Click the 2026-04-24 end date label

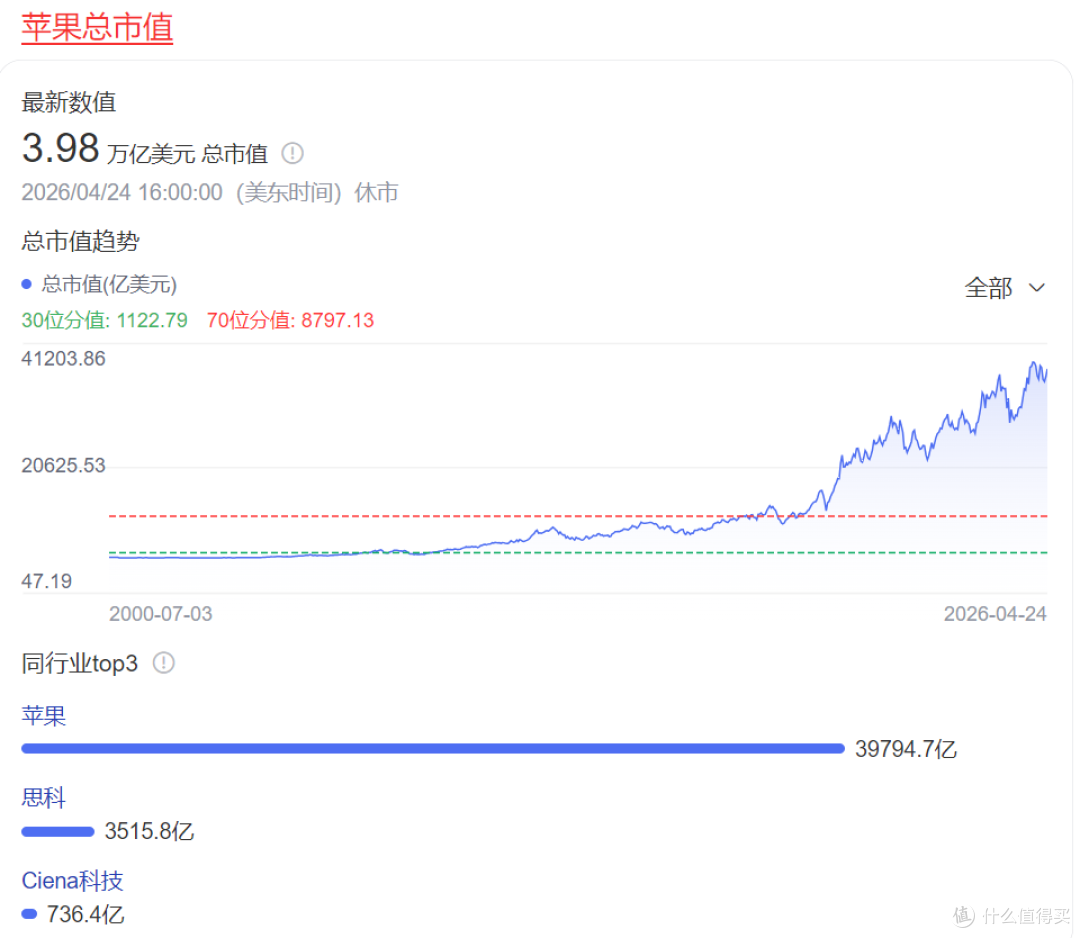[x=995, y=614]
